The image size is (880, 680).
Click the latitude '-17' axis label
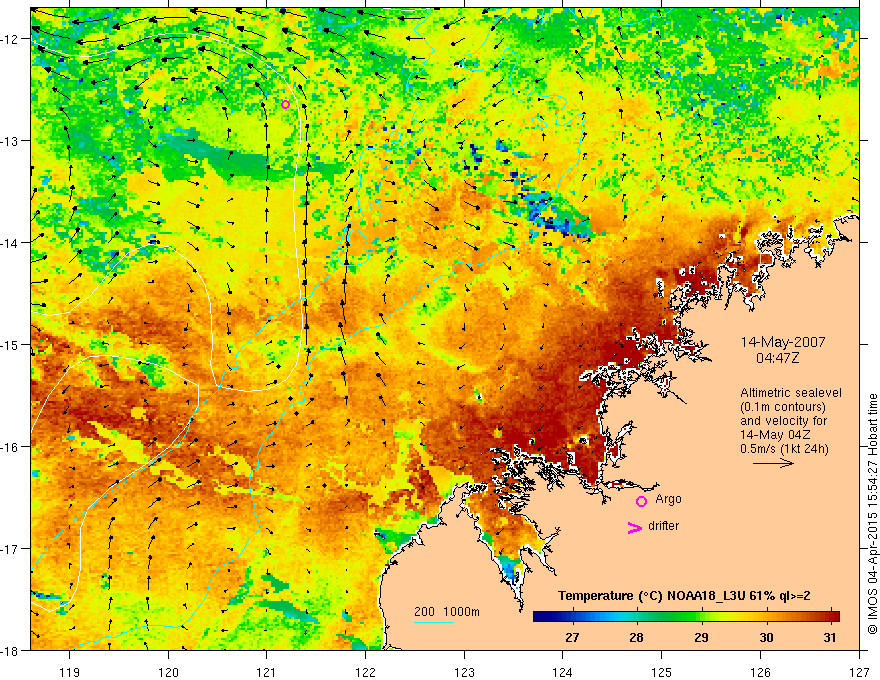pos(10,548)
